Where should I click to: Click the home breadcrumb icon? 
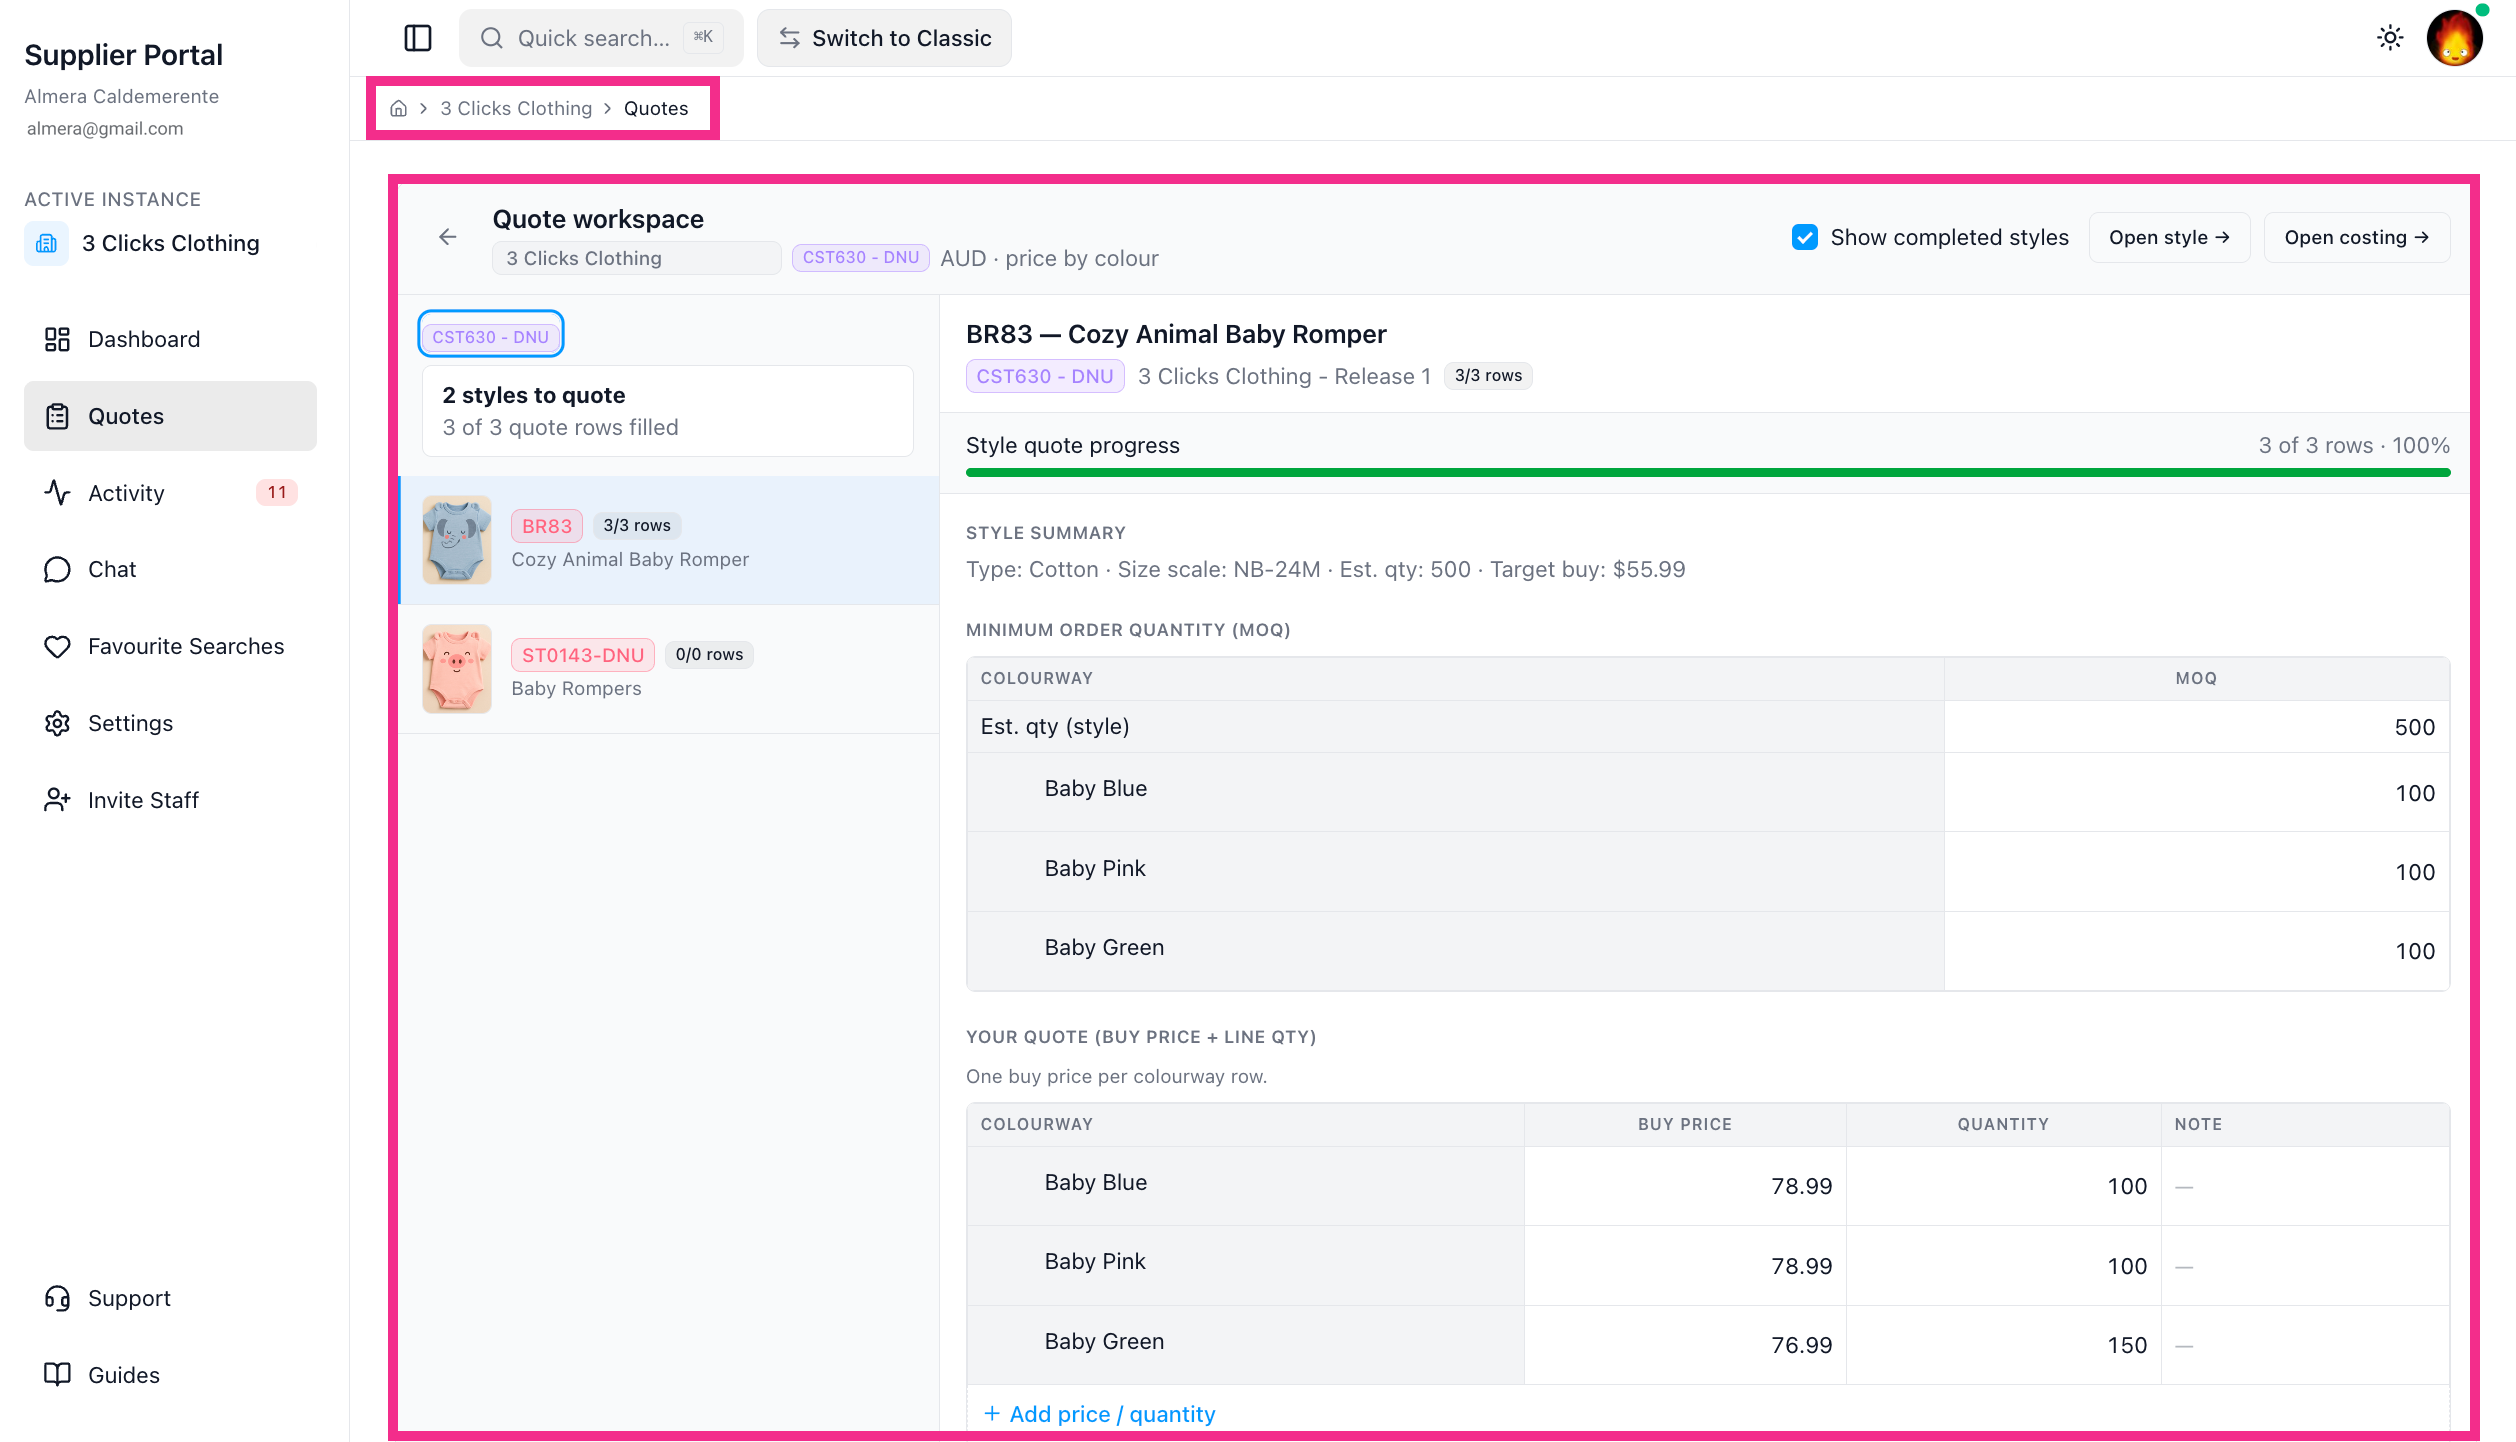(398, 108)
